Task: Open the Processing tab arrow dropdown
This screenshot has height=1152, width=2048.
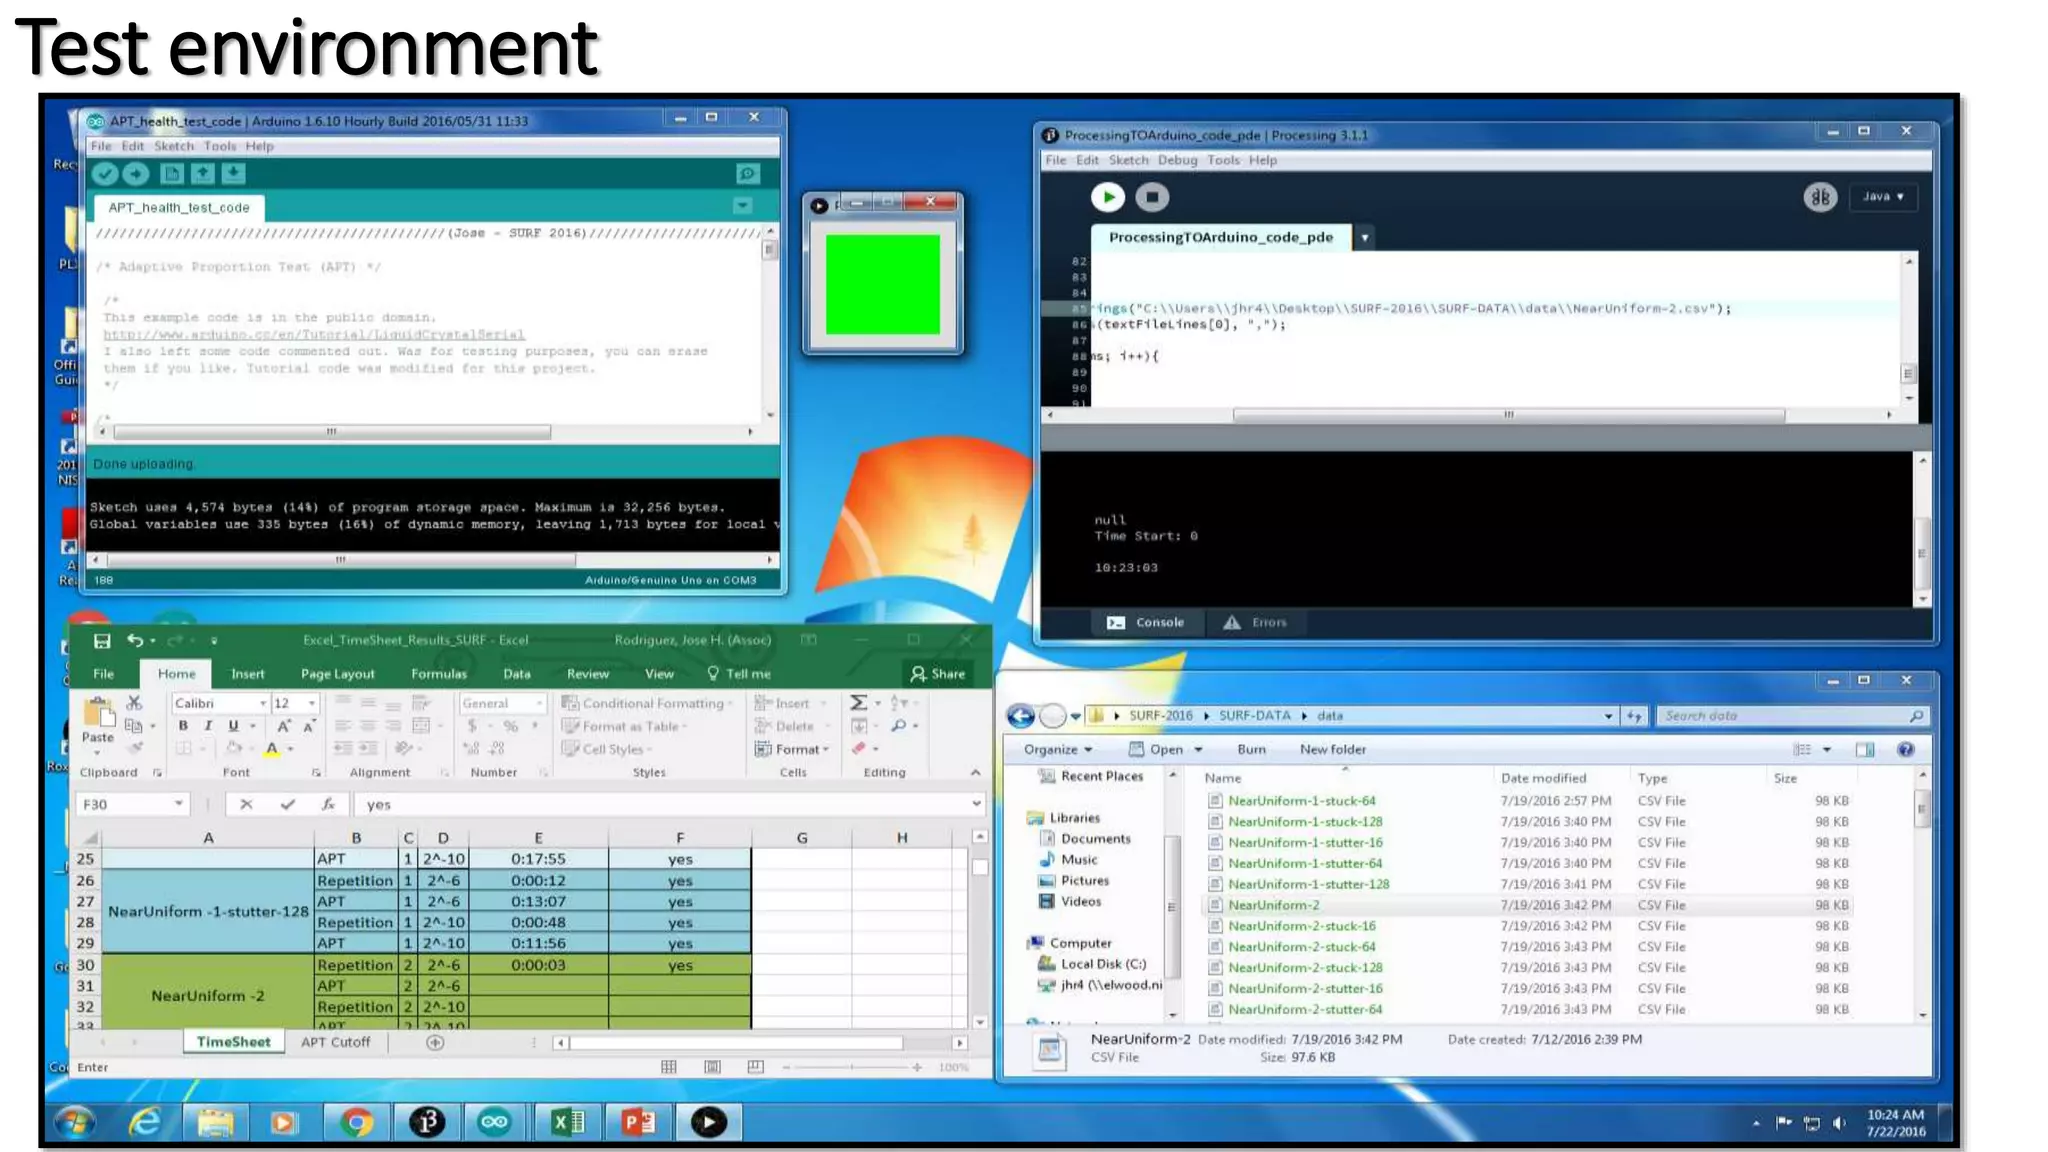Action: pyautogui.click(x=1364, y=237)
